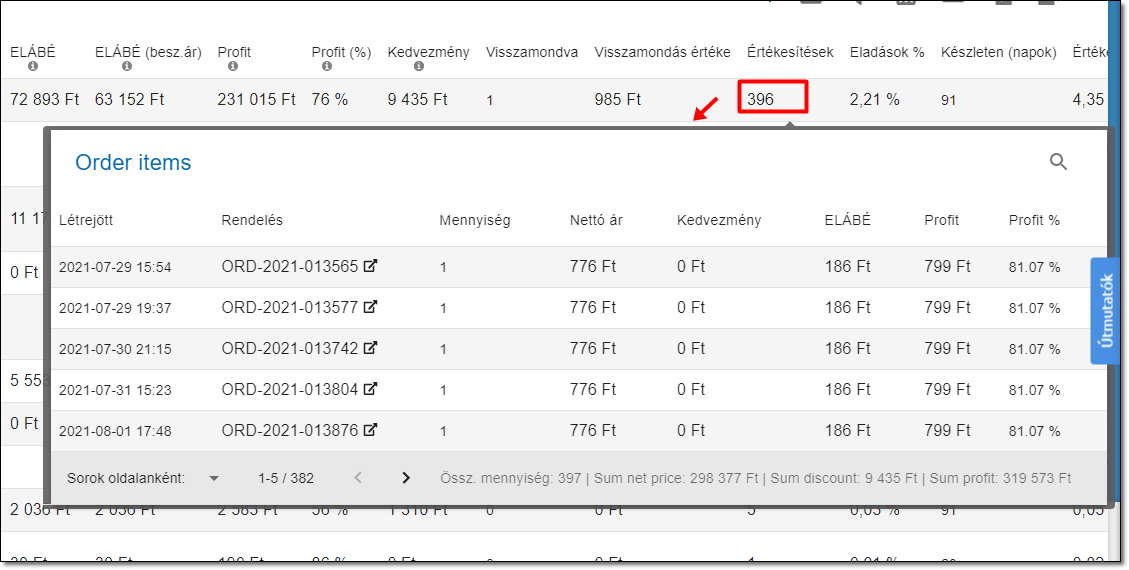Show info icon under ELÁBÉ (besz.ár)
The height and width of the screenshot is (570, 1129).
pyautogui.click(x=127, y=66)
